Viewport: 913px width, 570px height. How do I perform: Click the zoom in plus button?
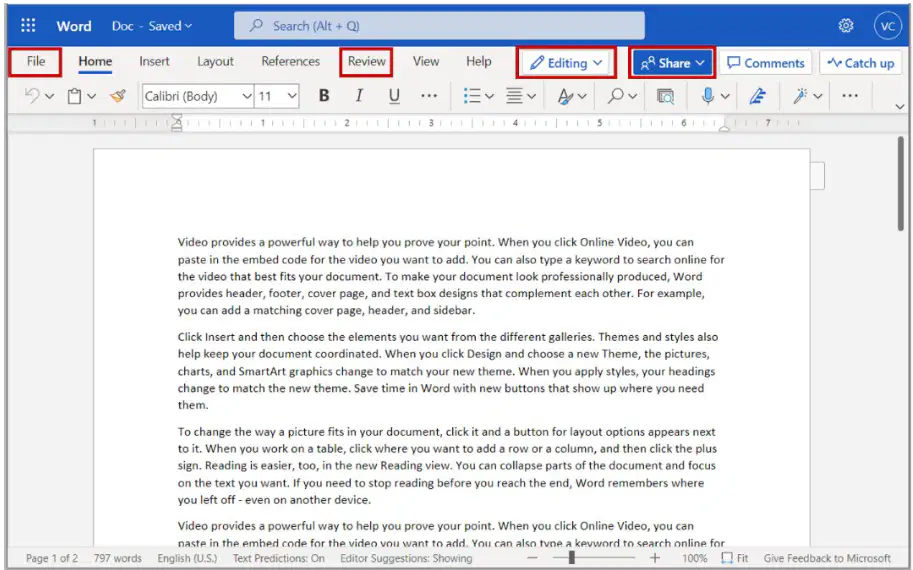(654, 558)
